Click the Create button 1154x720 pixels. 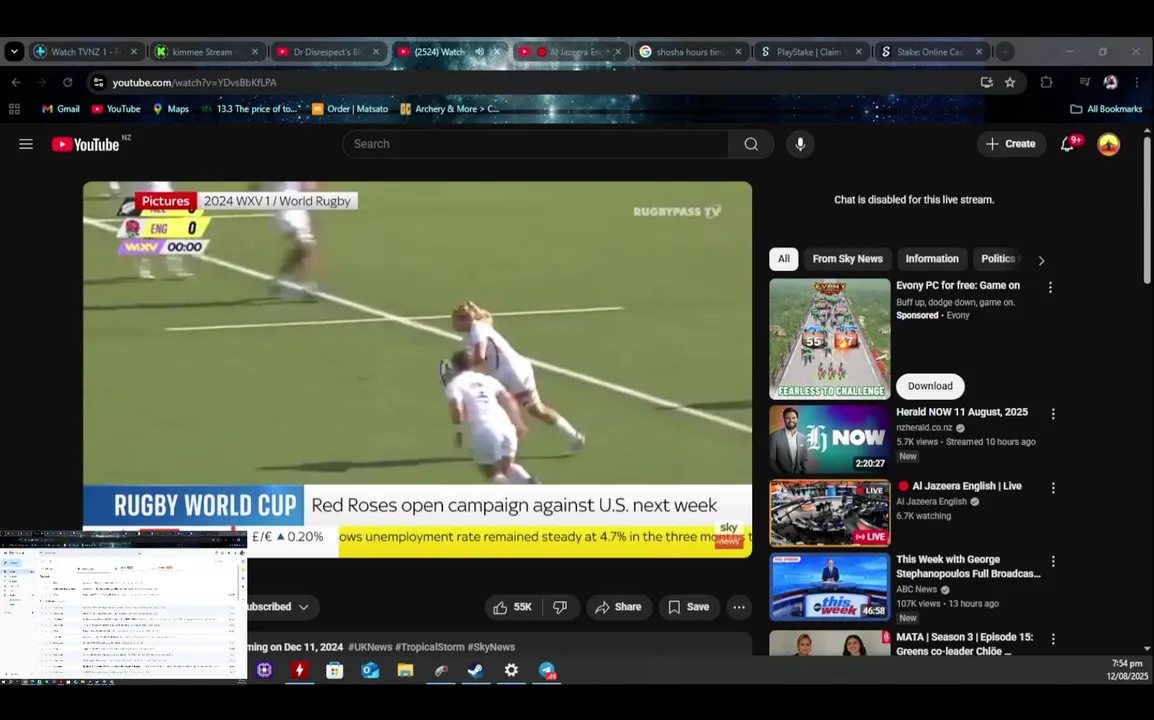[x=1011, y=144]
